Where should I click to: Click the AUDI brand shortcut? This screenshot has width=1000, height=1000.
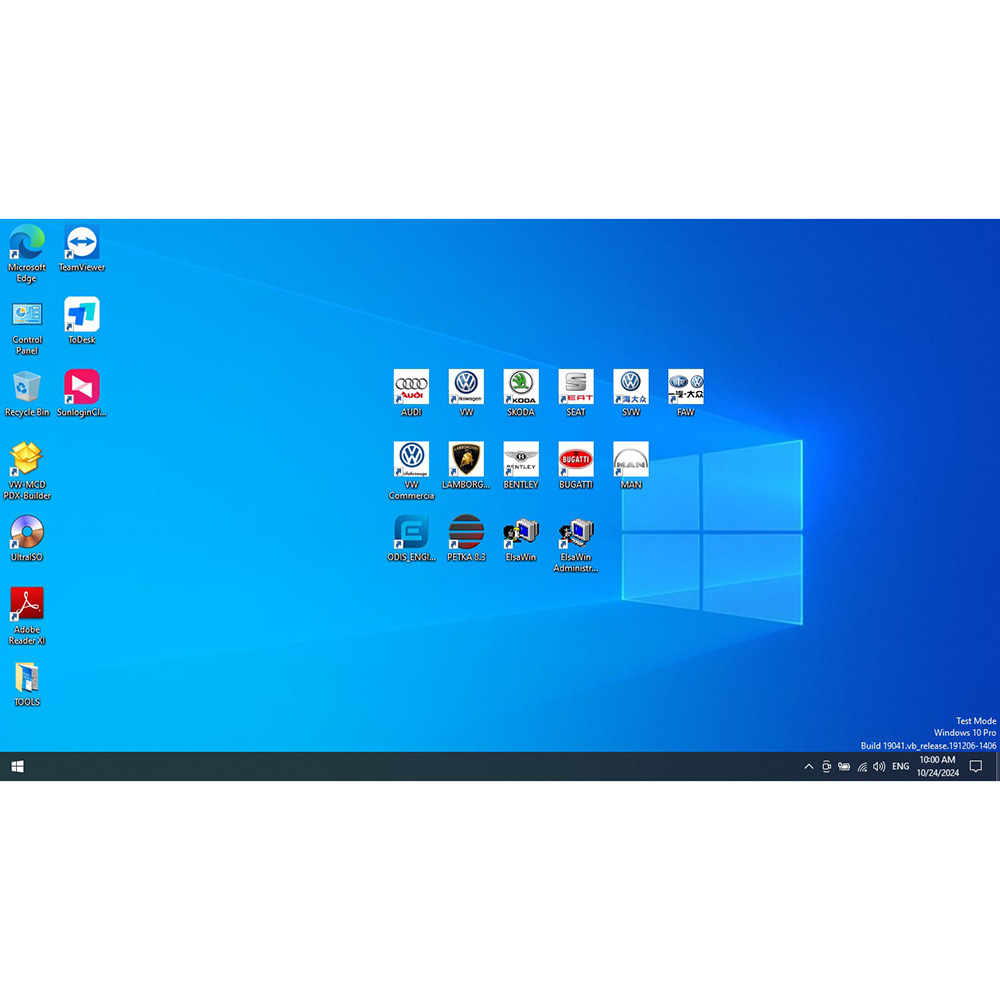pos(411,393)
